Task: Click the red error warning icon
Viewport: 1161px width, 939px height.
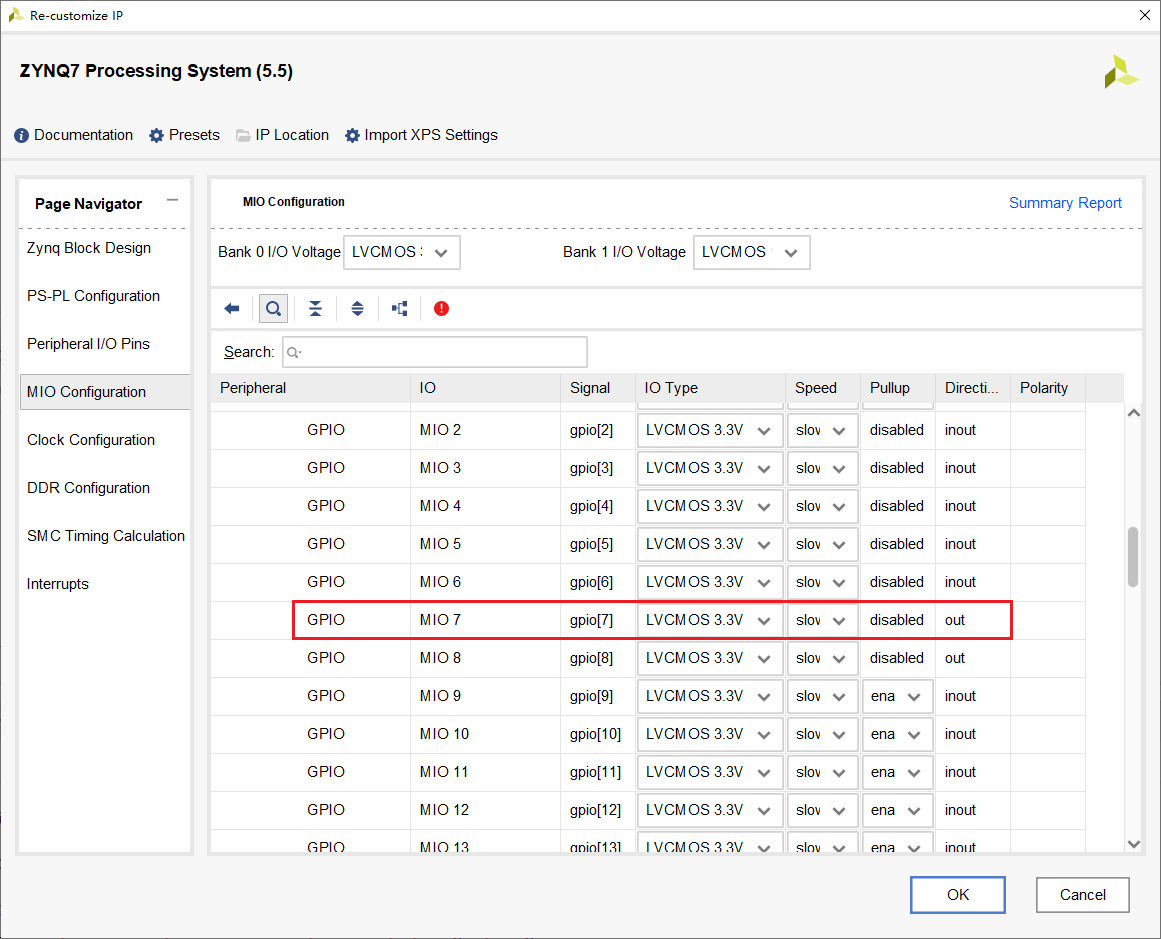Action: point(441,309)
